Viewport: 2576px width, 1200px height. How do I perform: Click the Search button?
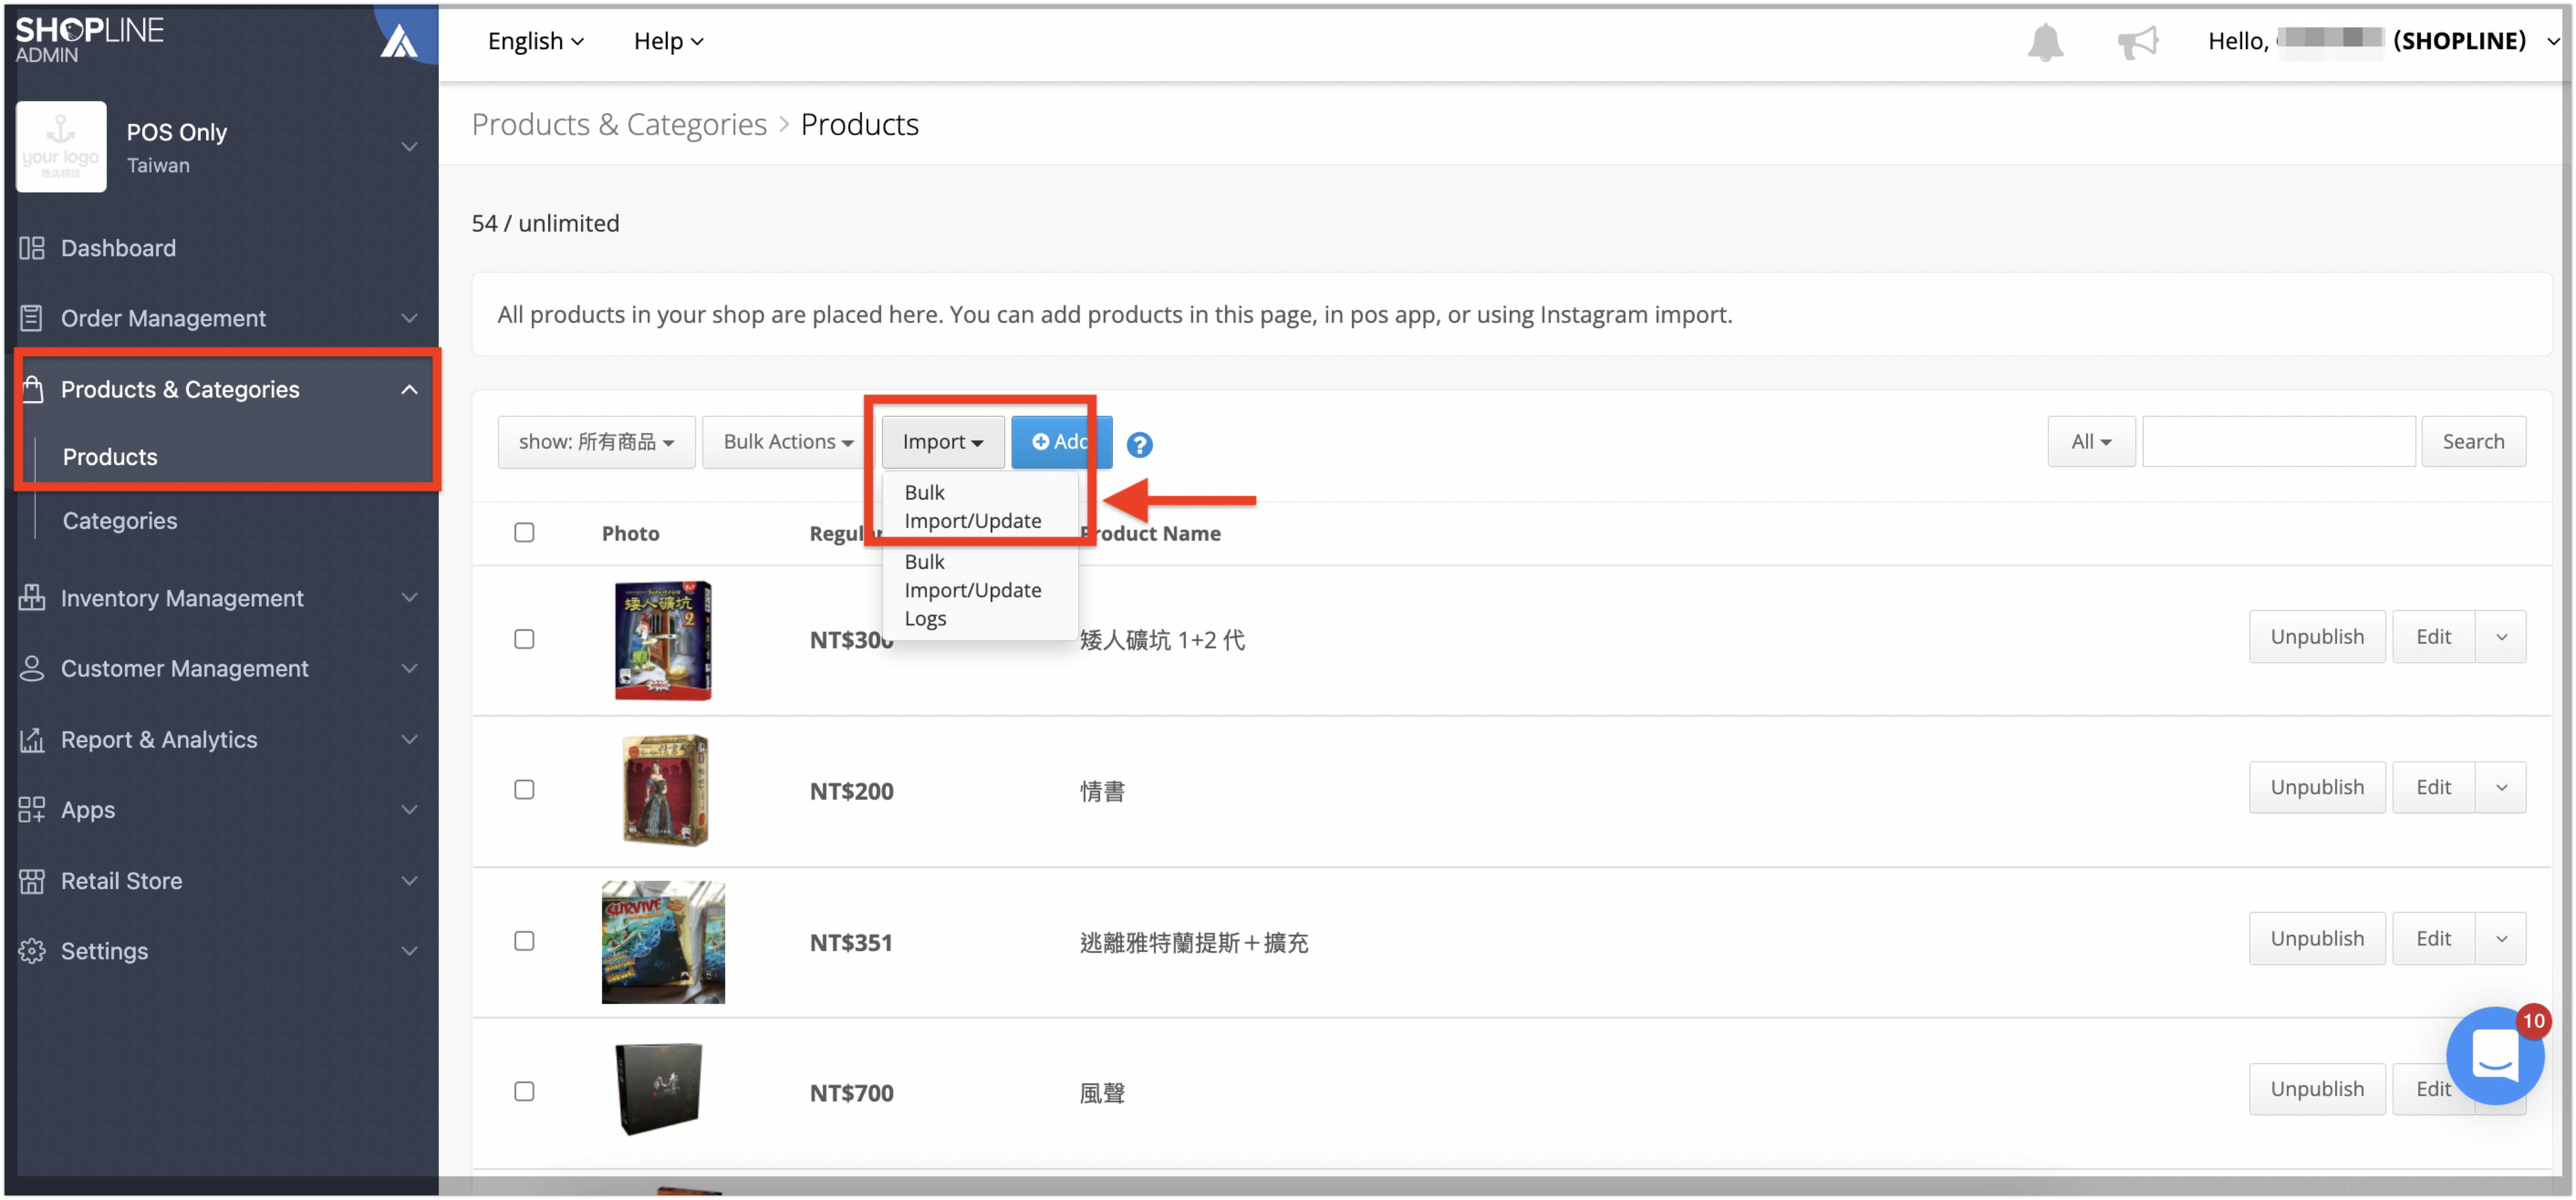pos(2473,442)
